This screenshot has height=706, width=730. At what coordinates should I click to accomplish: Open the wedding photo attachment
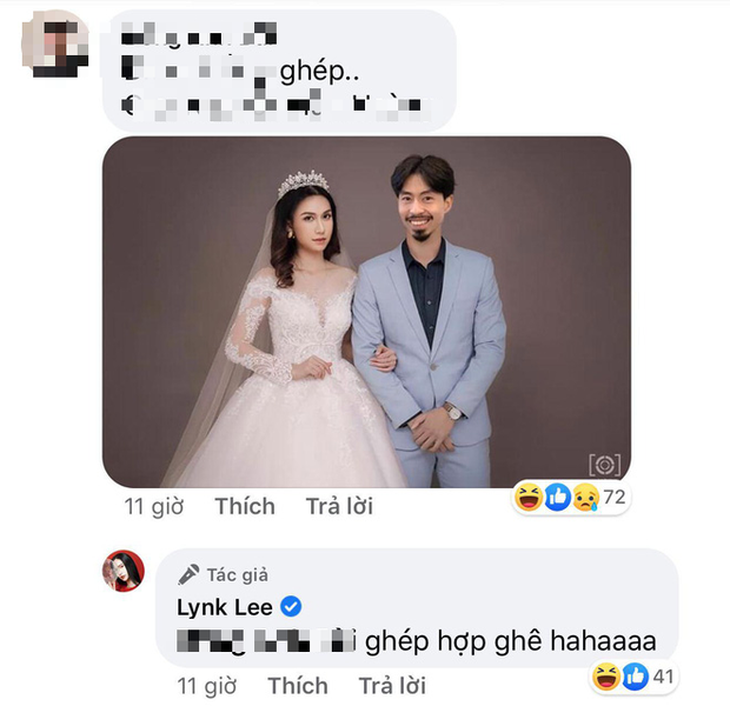click(x=366, y=312)
